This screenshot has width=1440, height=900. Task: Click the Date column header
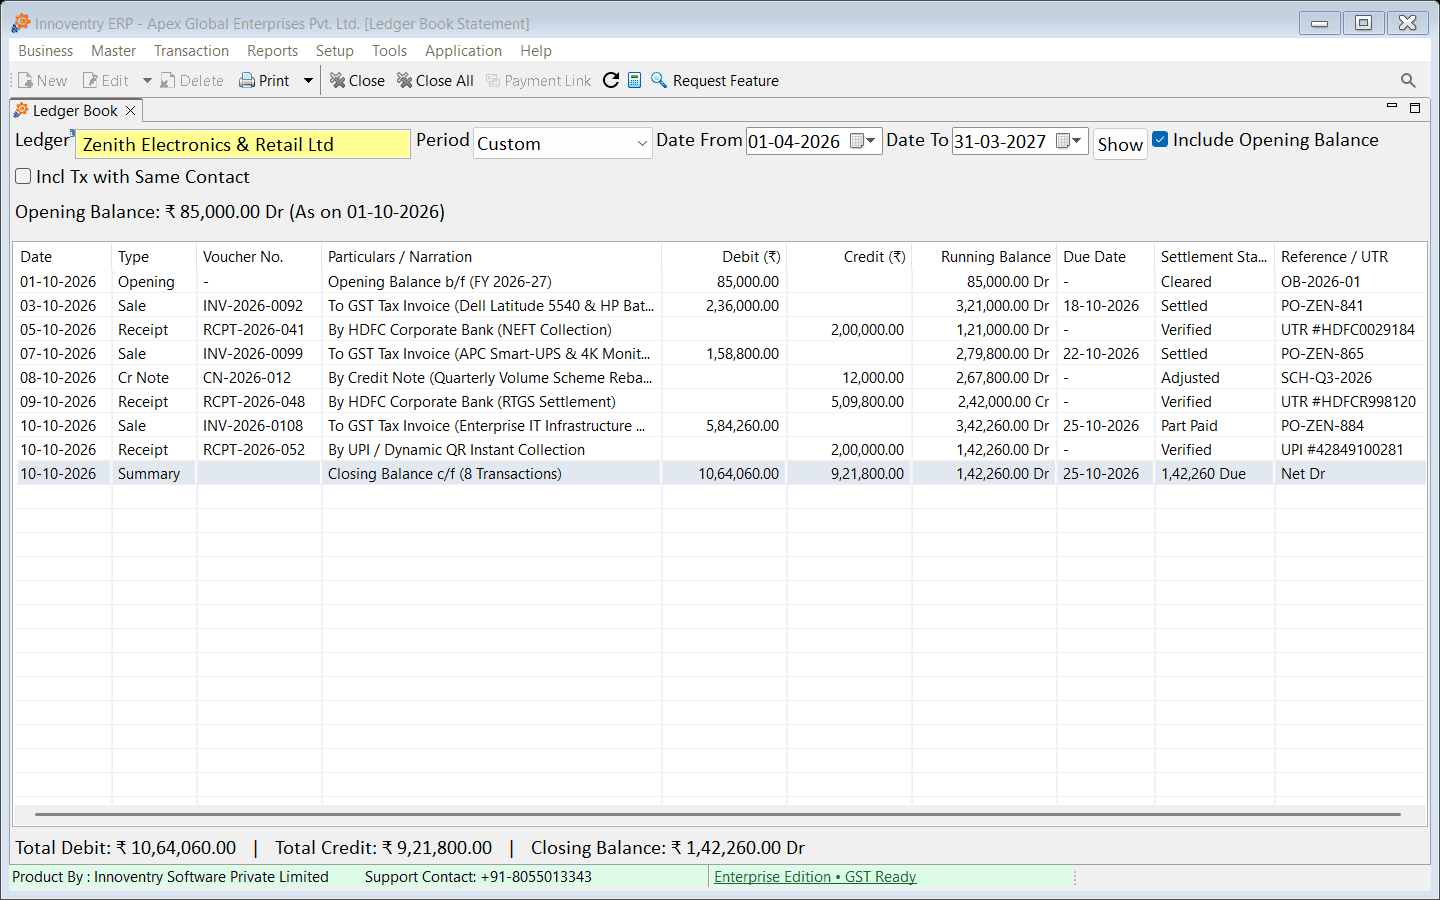[62, 257]
